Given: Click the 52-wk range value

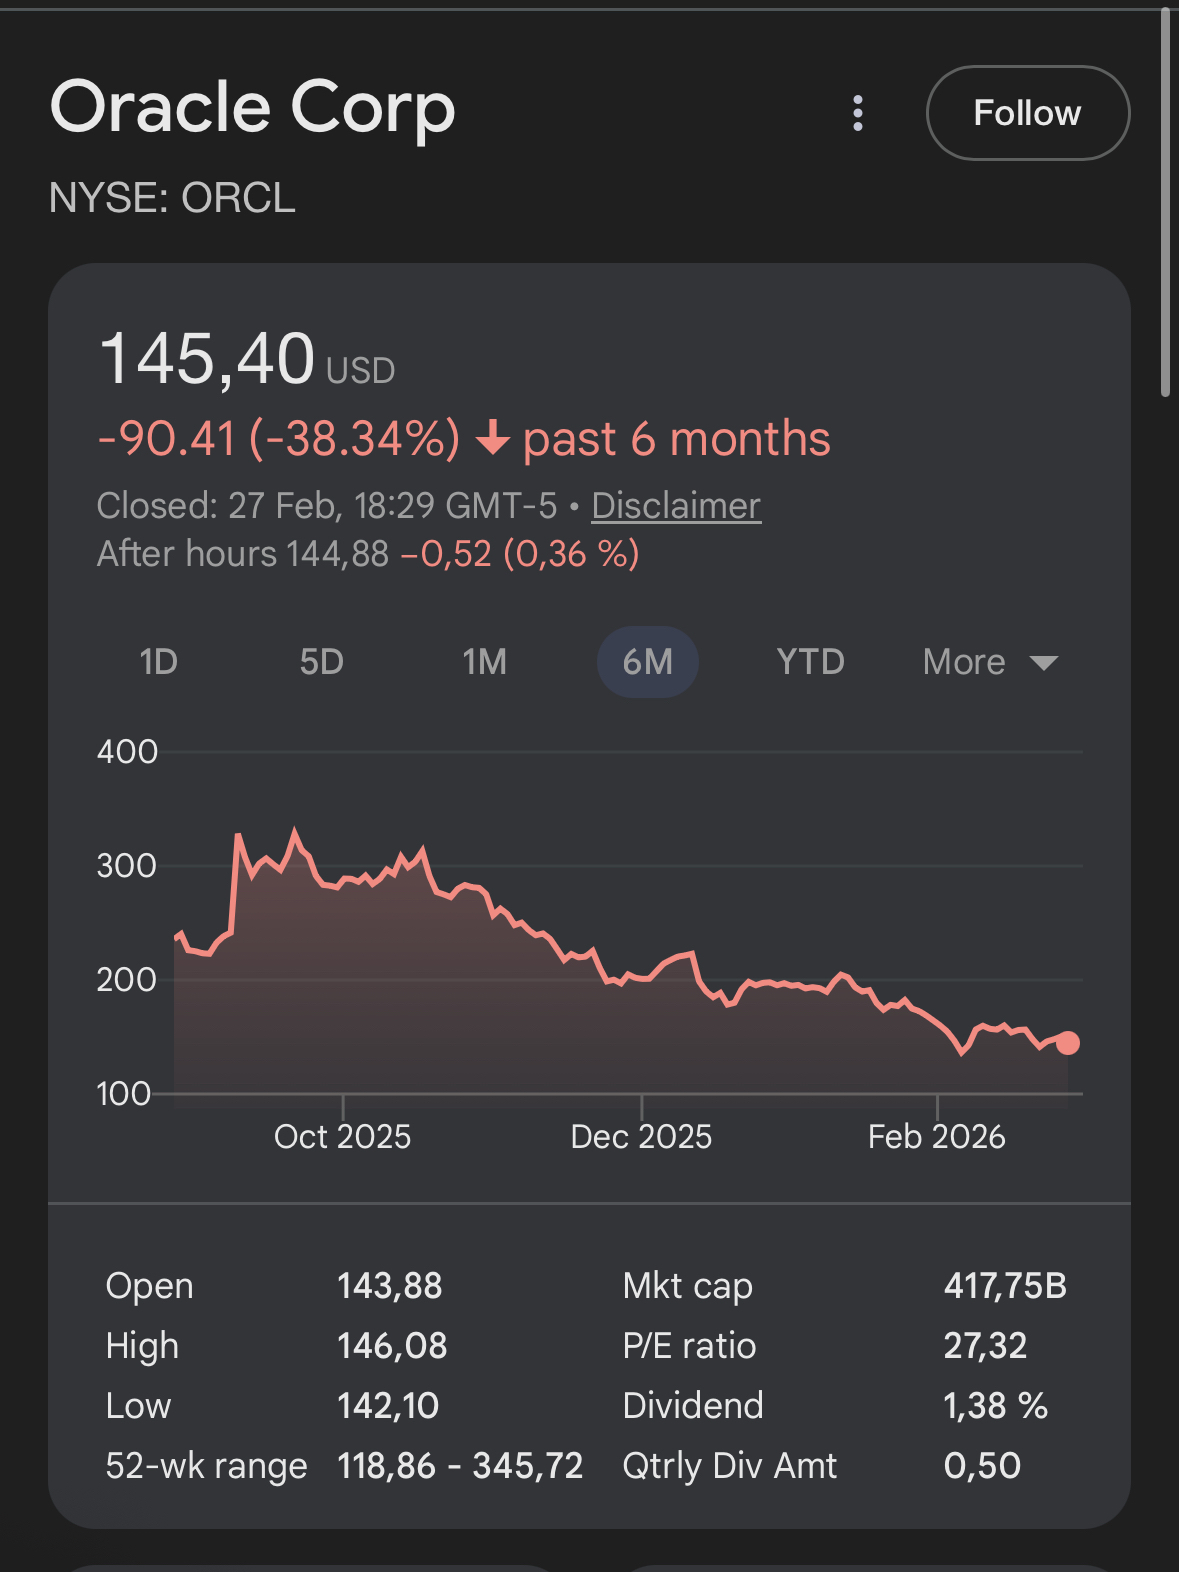Looking at the screenshot, I should pyautogui.click(x=459, y=1465).
